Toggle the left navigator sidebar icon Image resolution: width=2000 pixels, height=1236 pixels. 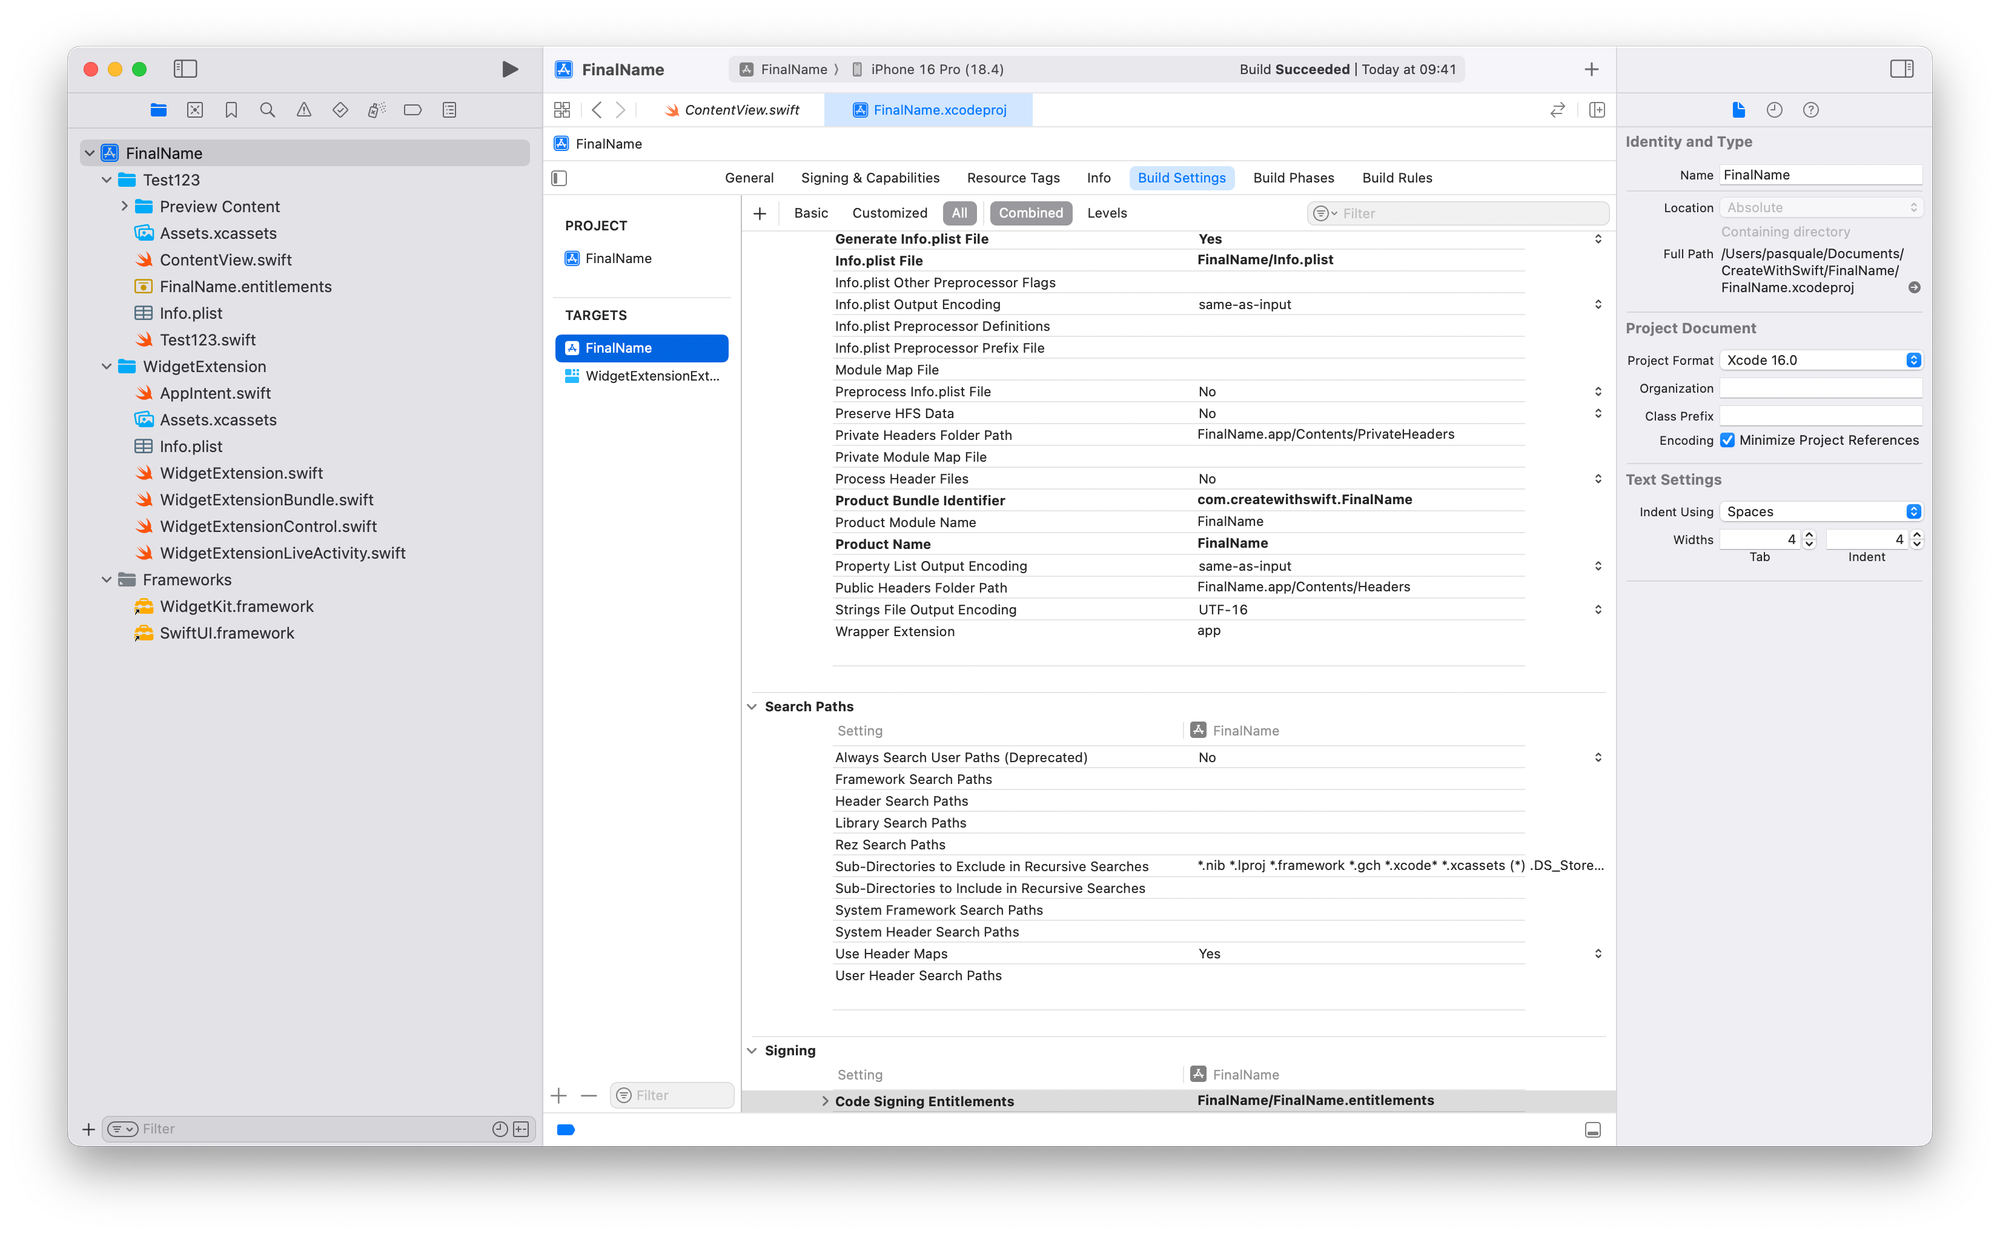185,69
